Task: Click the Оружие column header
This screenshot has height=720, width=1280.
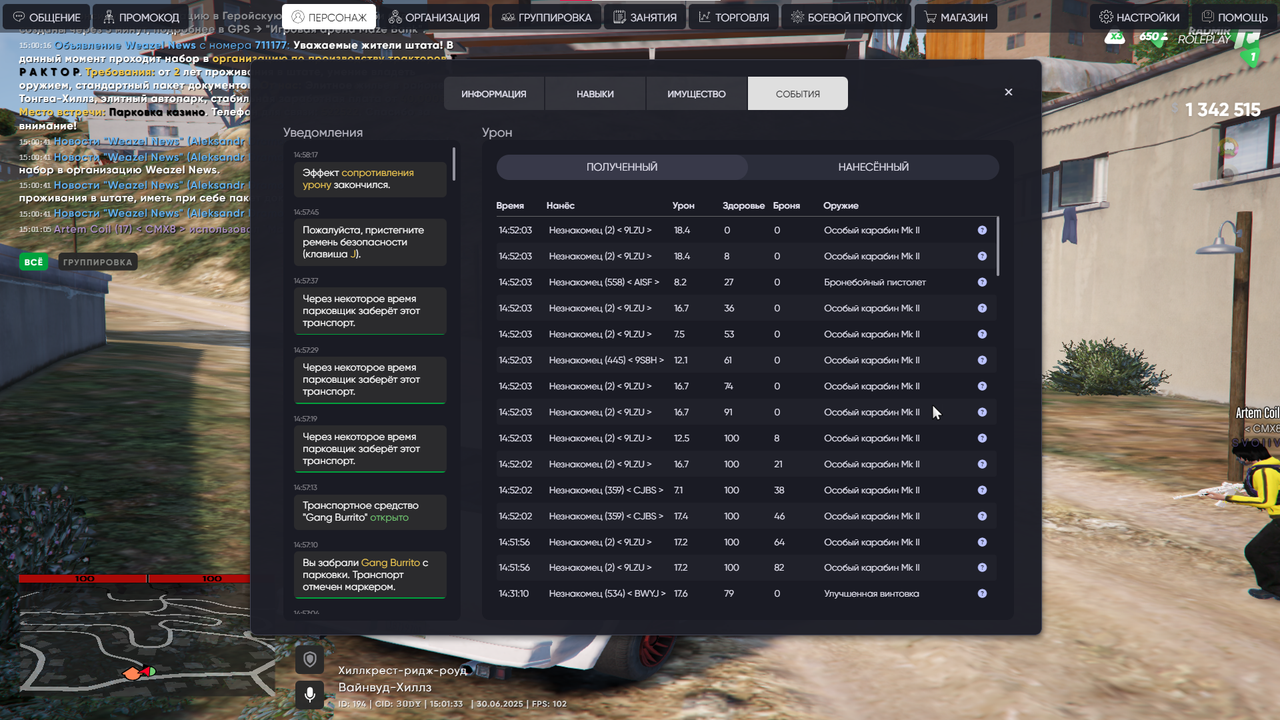Action: [x=841, y=205]
